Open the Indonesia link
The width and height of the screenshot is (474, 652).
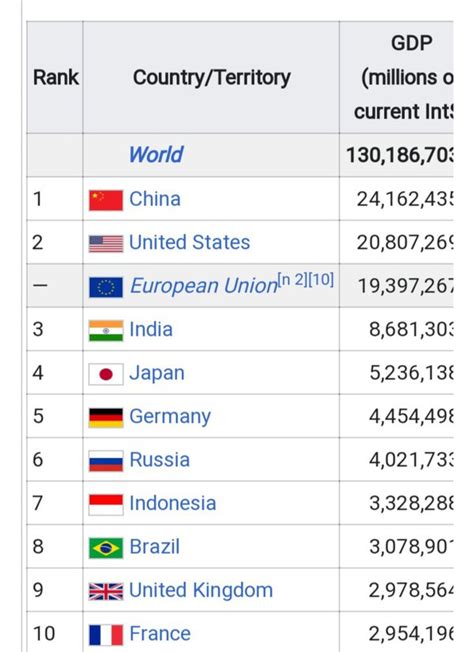[x=173, y=503]
